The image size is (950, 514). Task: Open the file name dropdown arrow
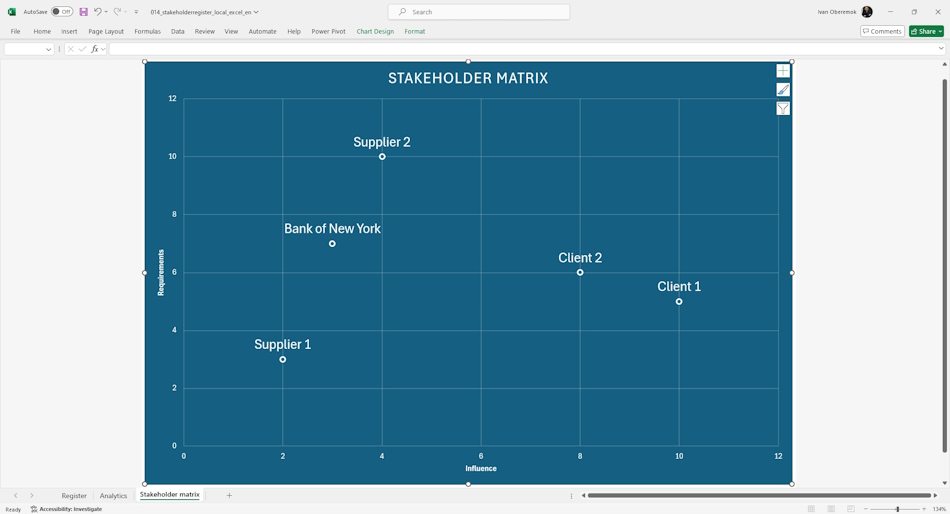pos(256,12)
